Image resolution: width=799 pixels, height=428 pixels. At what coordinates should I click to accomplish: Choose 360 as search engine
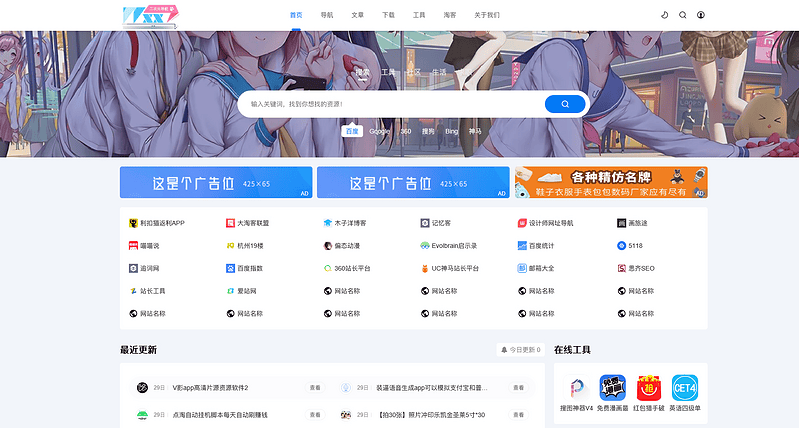click(x=406, y=131)
